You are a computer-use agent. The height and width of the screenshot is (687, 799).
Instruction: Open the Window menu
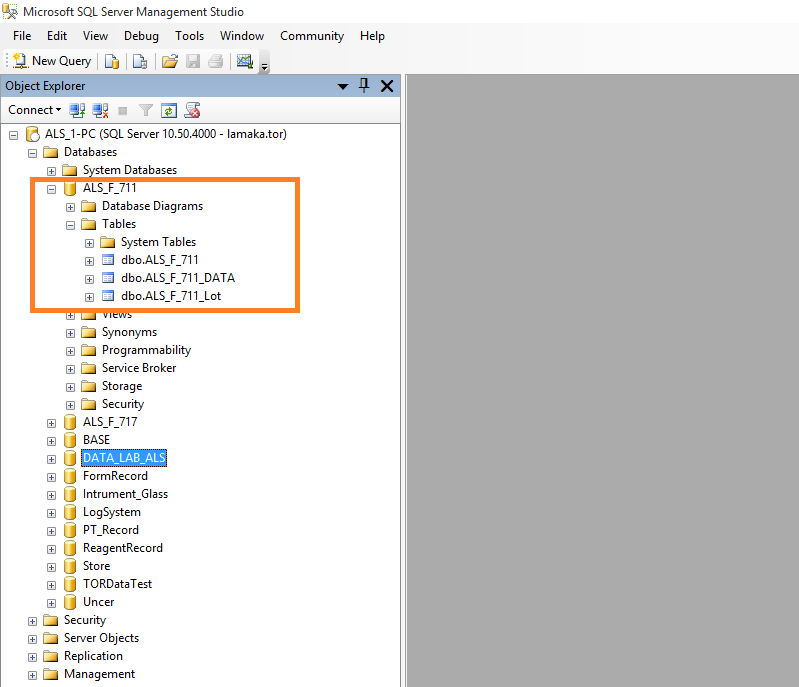[242, 36]
